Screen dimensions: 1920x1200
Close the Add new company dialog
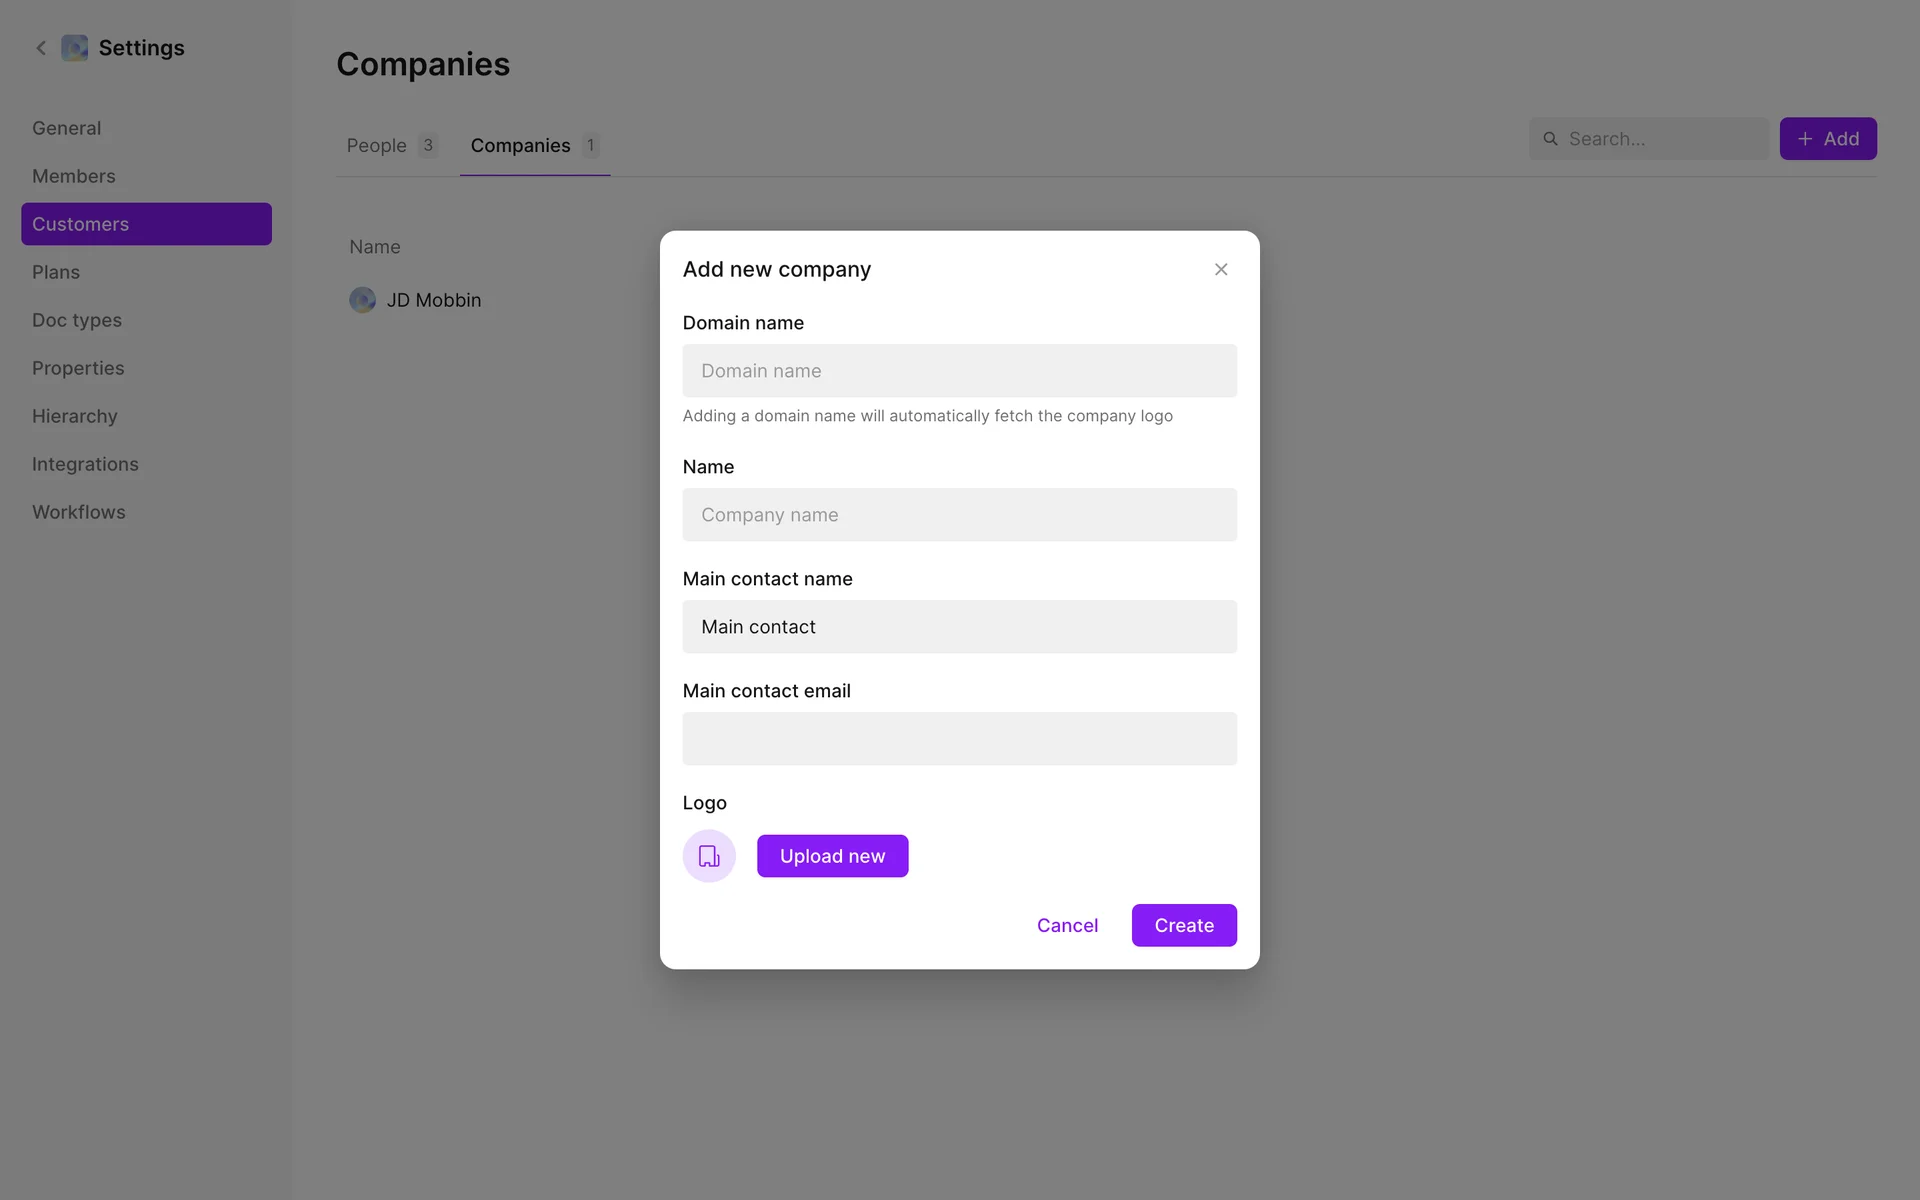coord(1221,270)
